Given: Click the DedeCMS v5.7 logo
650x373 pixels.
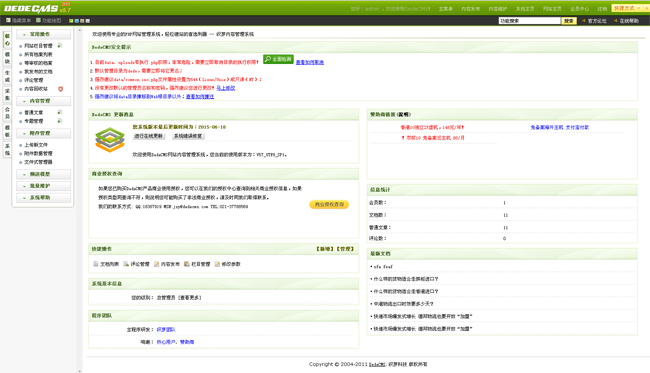Looking at the screenshot, I should [x=37, y=8].
